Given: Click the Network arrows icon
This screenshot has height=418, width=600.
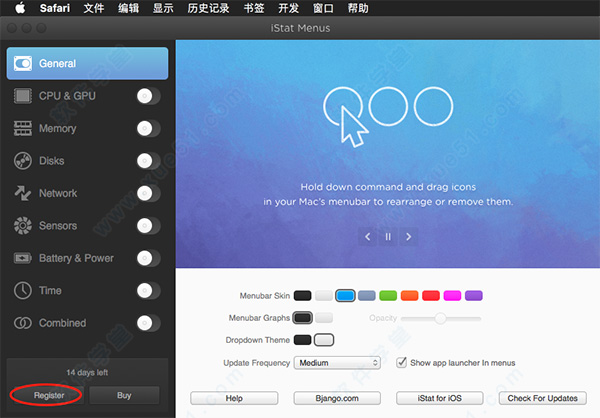Looking at the screenshot, I should 23,193.
